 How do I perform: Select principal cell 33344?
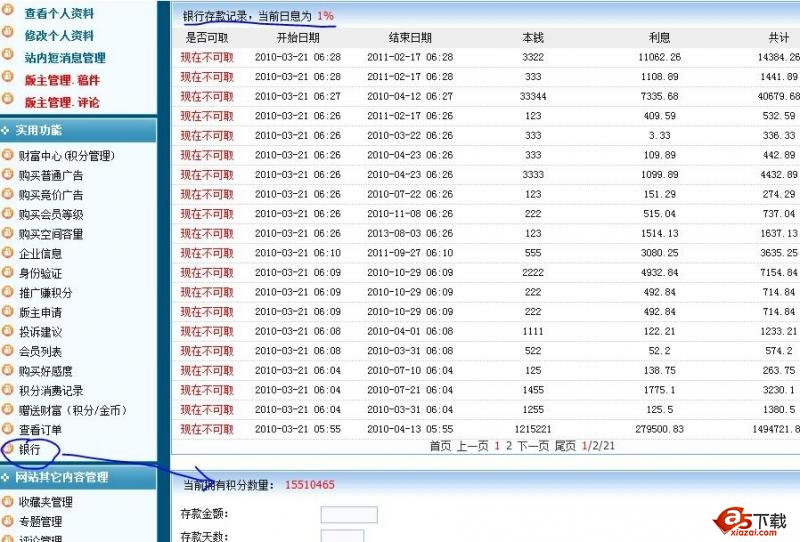[x=533, y=96]
